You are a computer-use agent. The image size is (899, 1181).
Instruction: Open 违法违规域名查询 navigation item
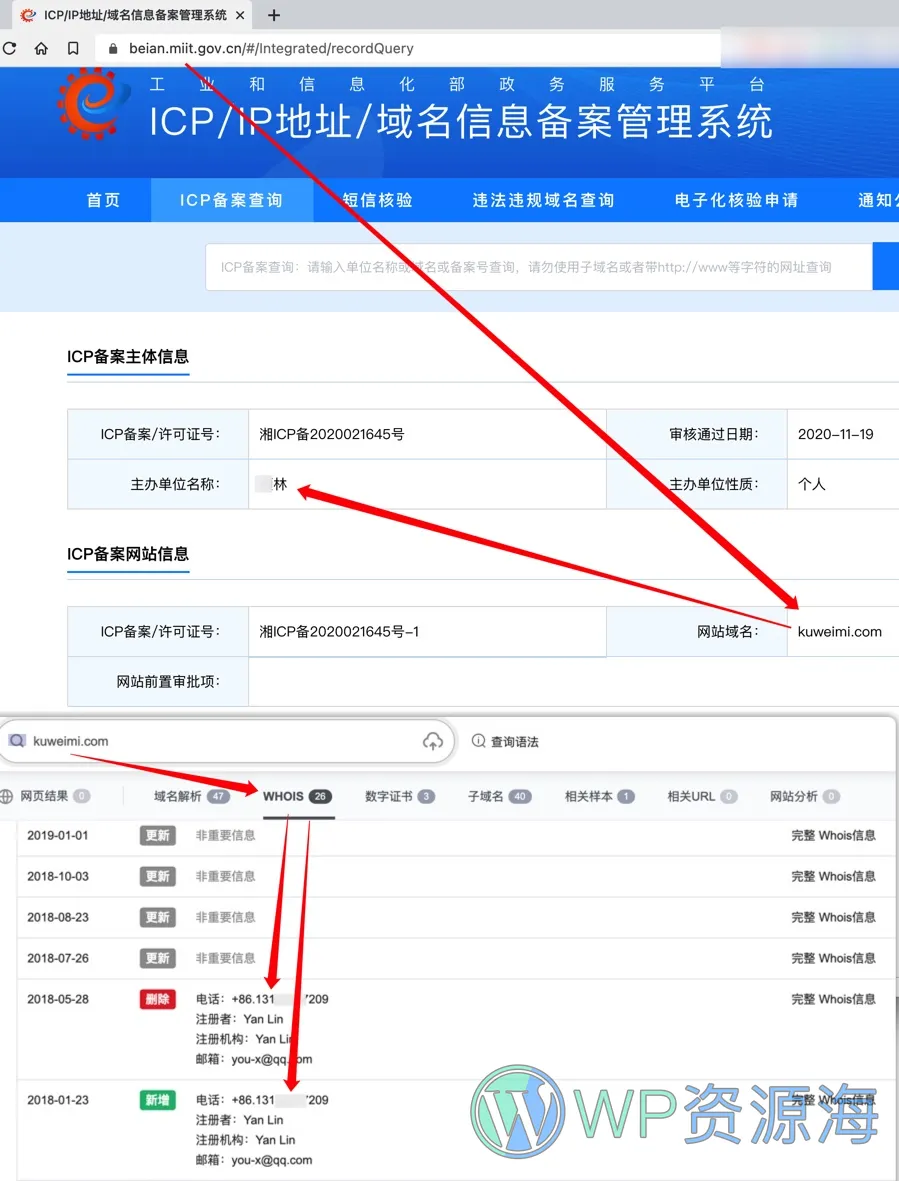tap(543, 200)
